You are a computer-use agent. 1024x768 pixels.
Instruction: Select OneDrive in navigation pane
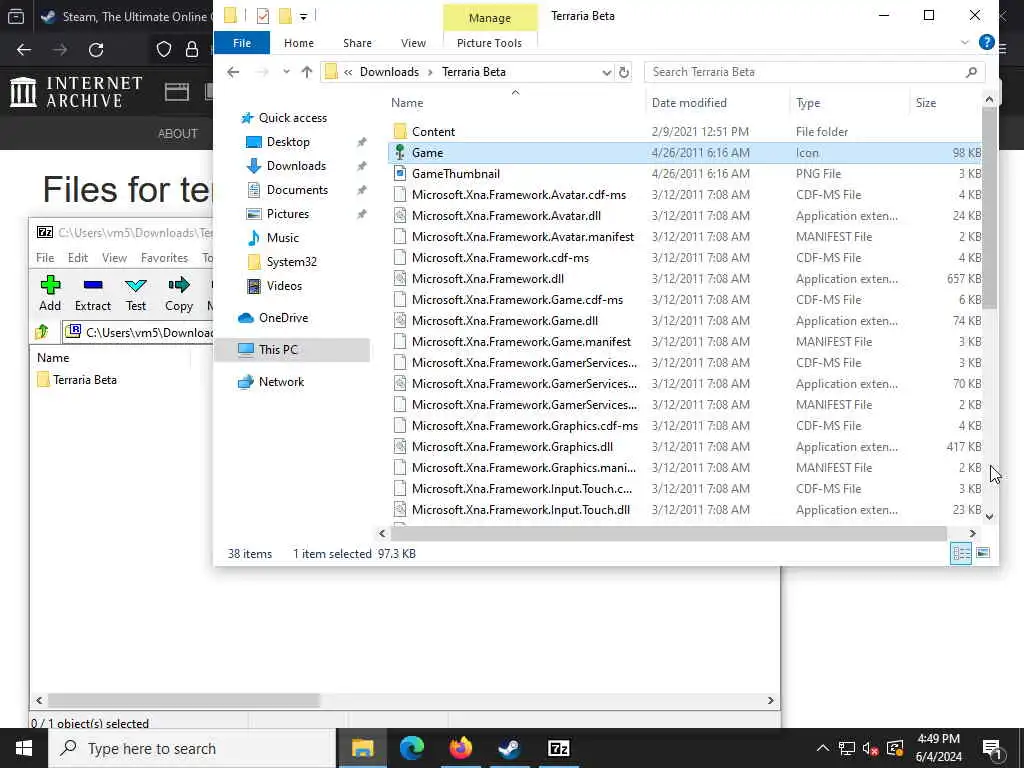(283, 318)
